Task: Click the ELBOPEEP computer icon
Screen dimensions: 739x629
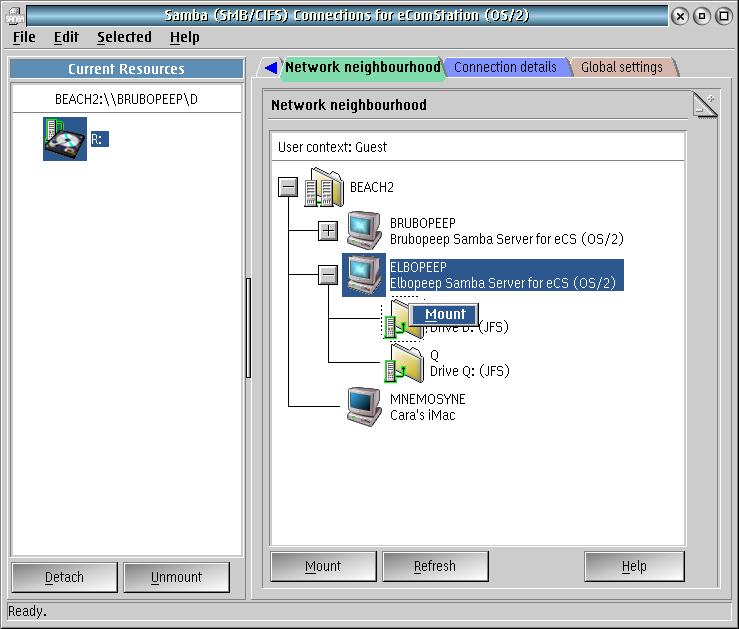Action: (364, 275)
